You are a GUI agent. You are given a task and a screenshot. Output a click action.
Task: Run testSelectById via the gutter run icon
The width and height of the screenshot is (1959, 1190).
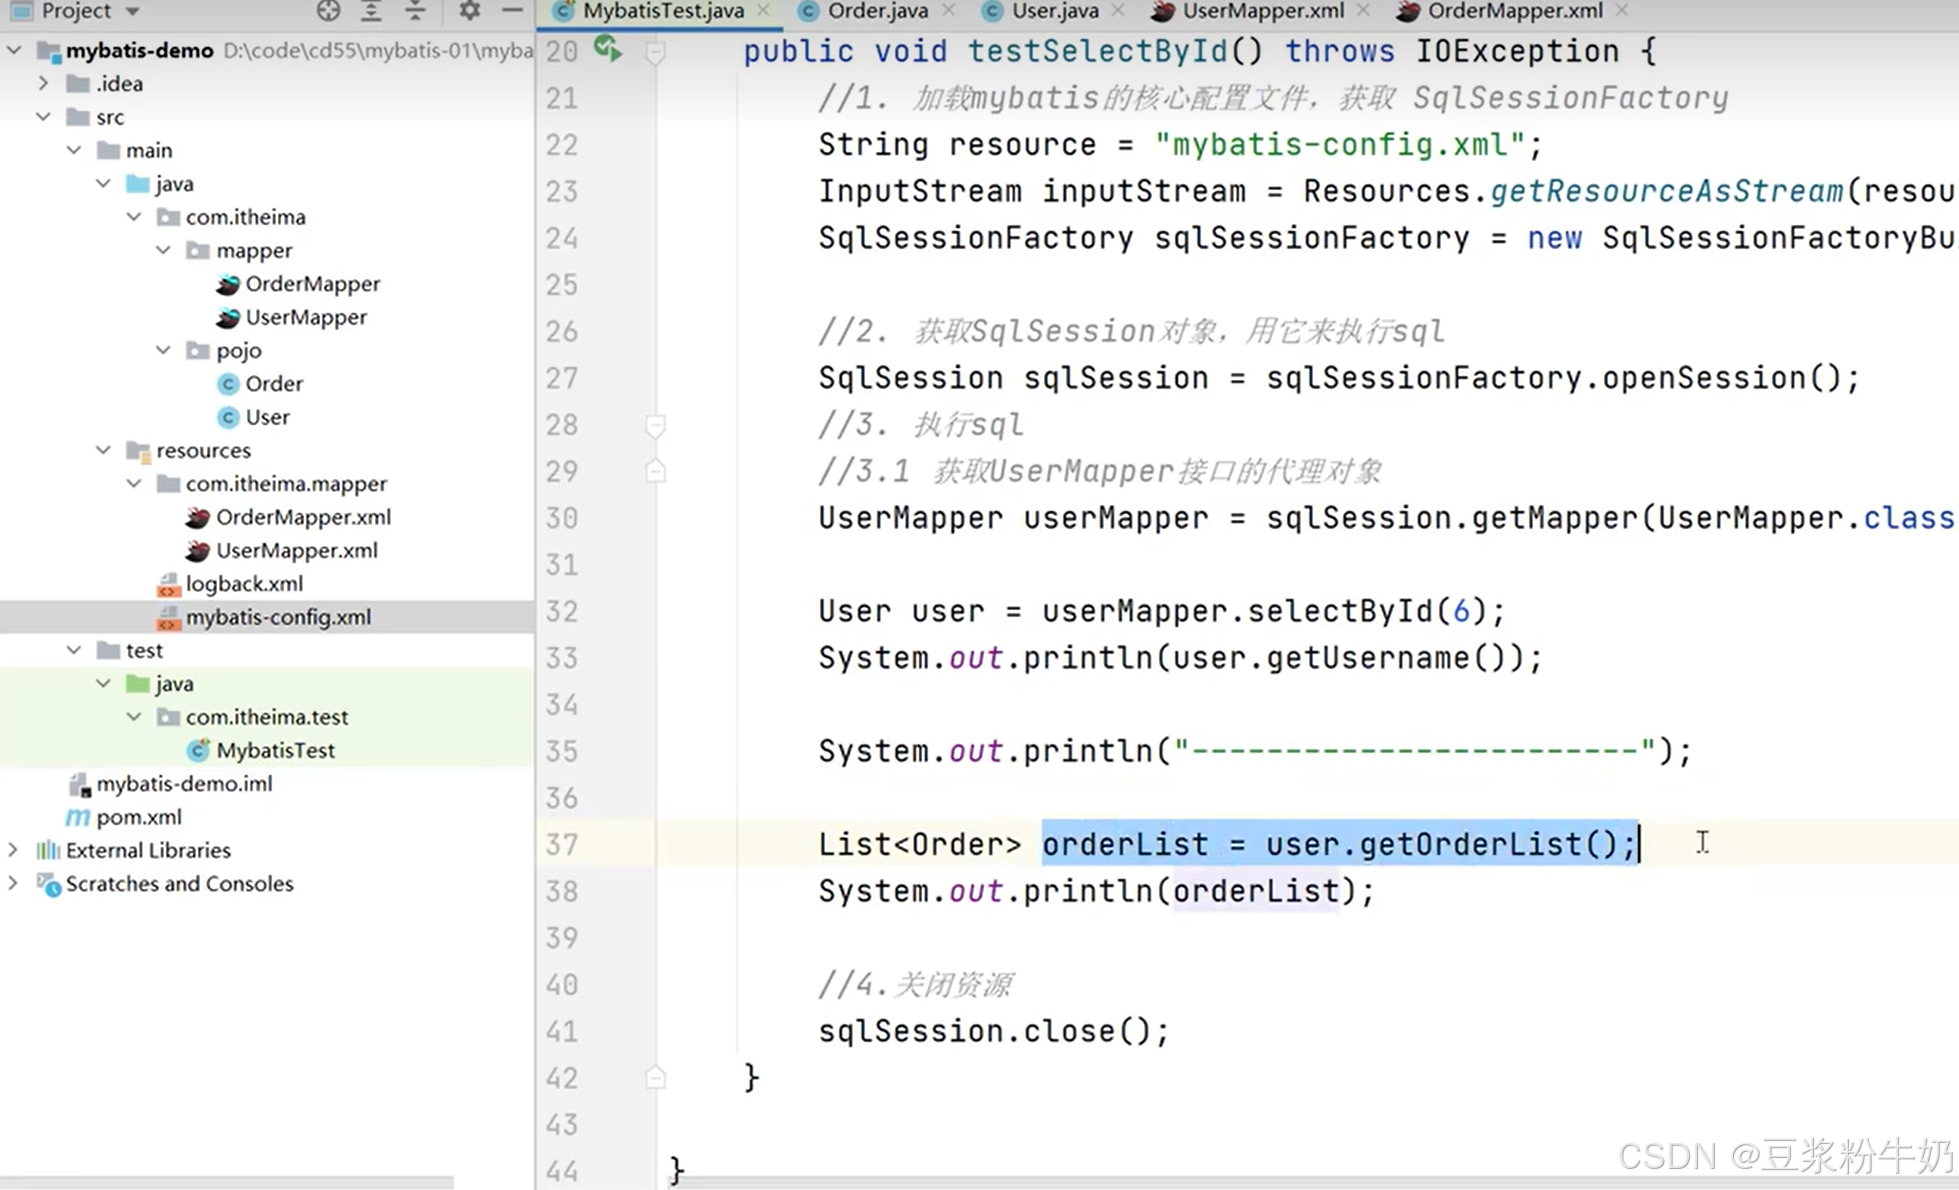click(x=607, y=48)
